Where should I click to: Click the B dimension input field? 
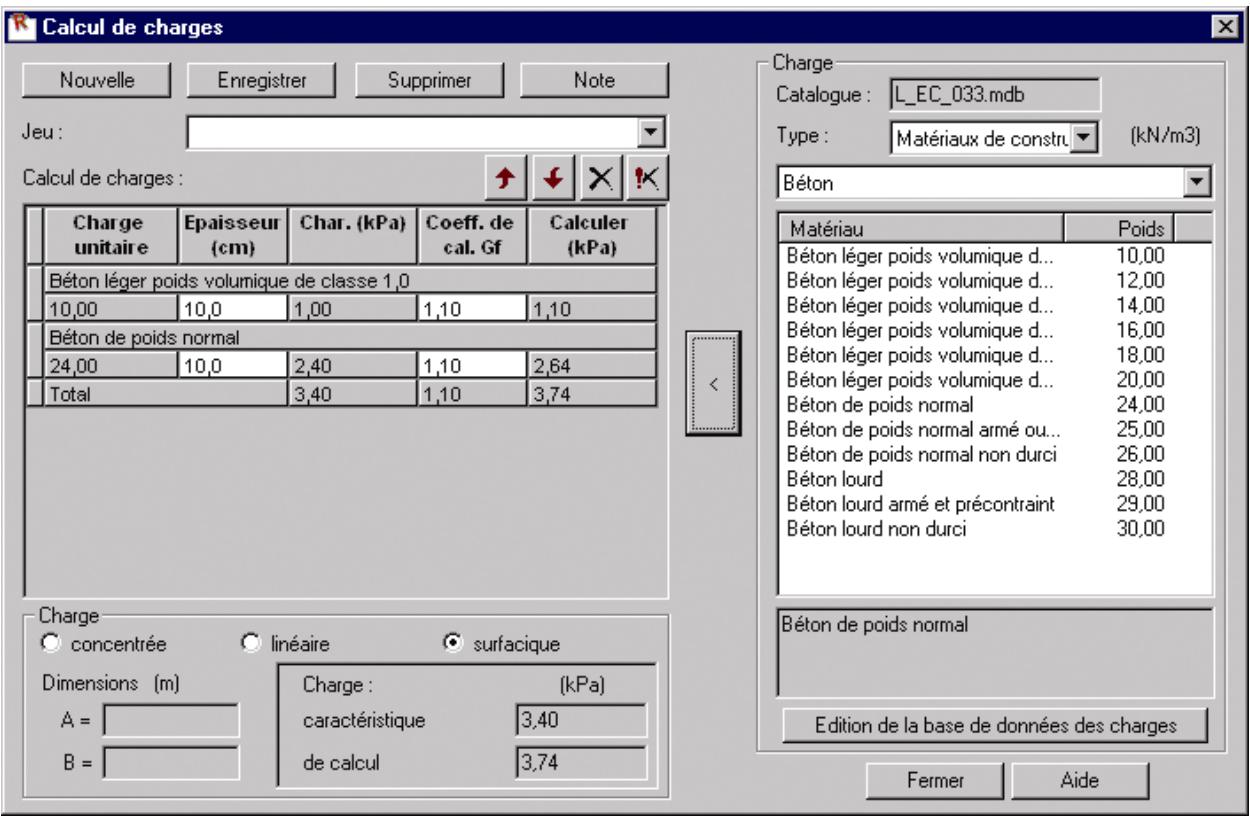click(x=172, y=763)
